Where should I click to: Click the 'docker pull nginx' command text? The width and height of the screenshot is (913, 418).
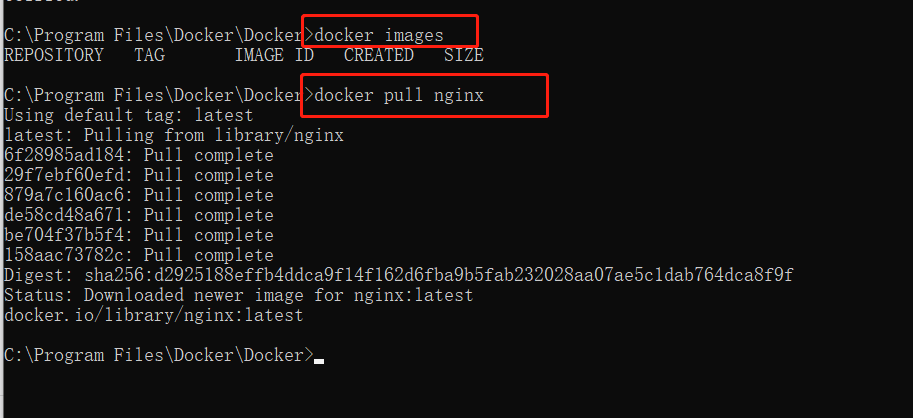[399, 95]
